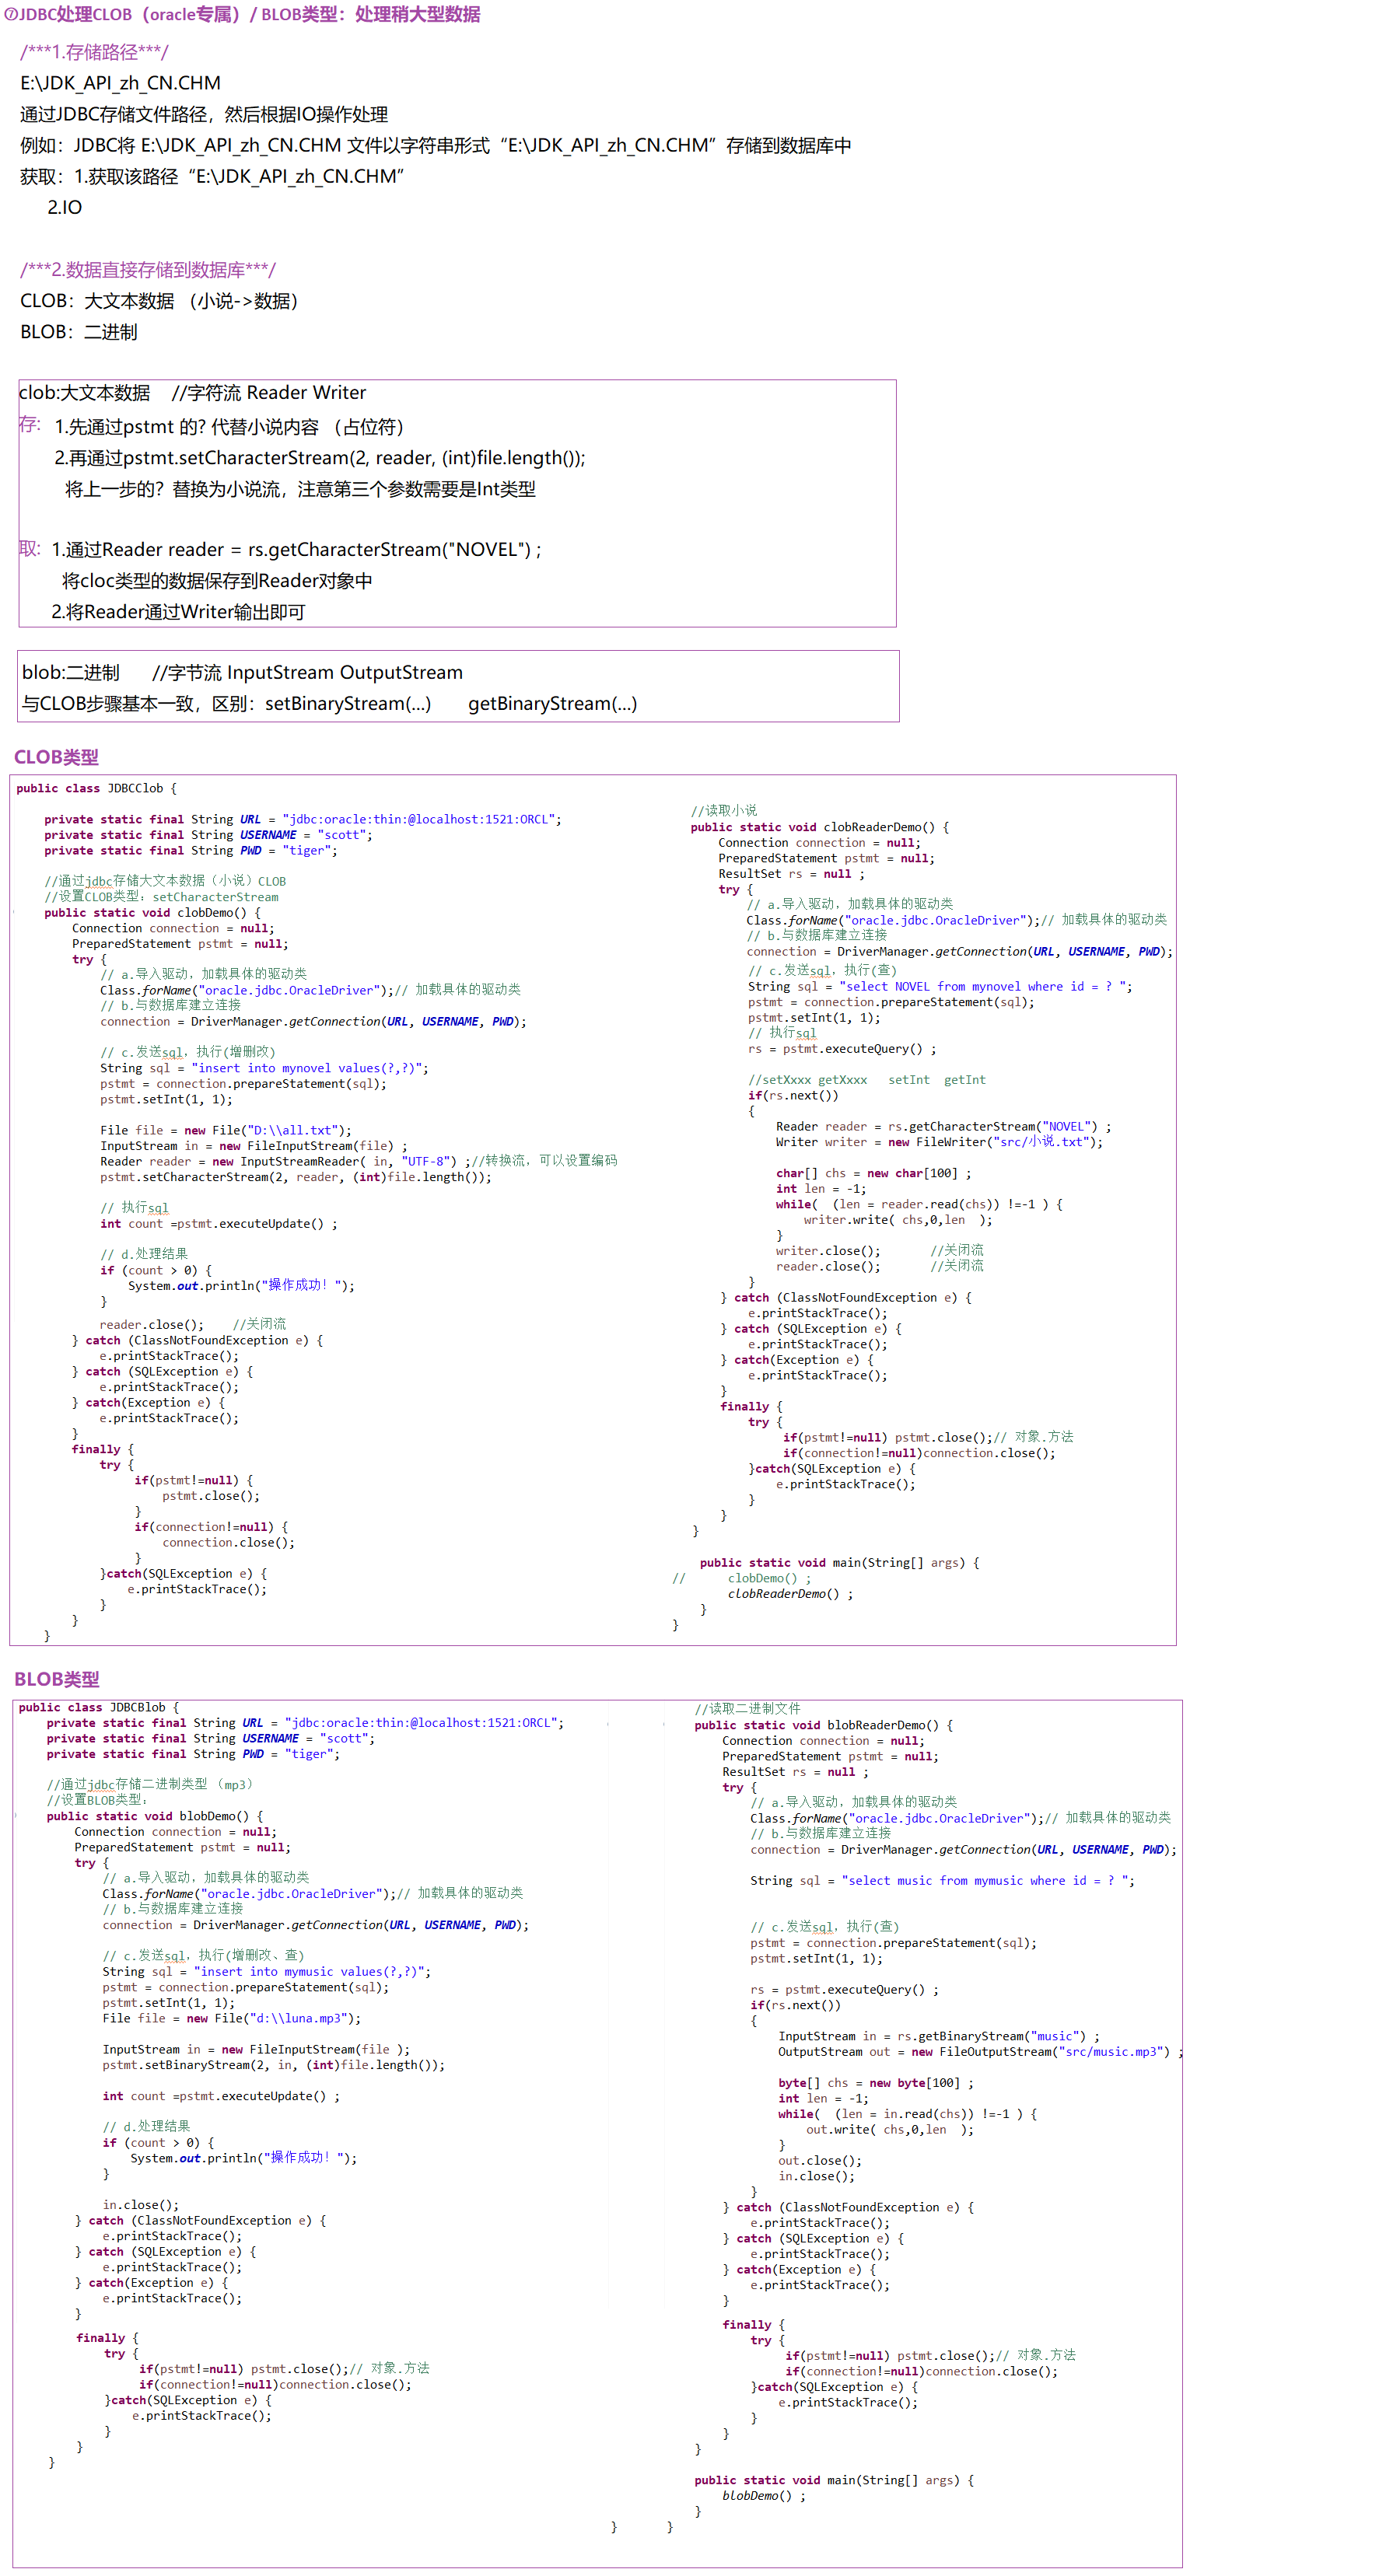Screen dimensions: 1400x2576
Task: Select the "/***1.存储路径***/" comment line
Action: [x=94, y=52]
